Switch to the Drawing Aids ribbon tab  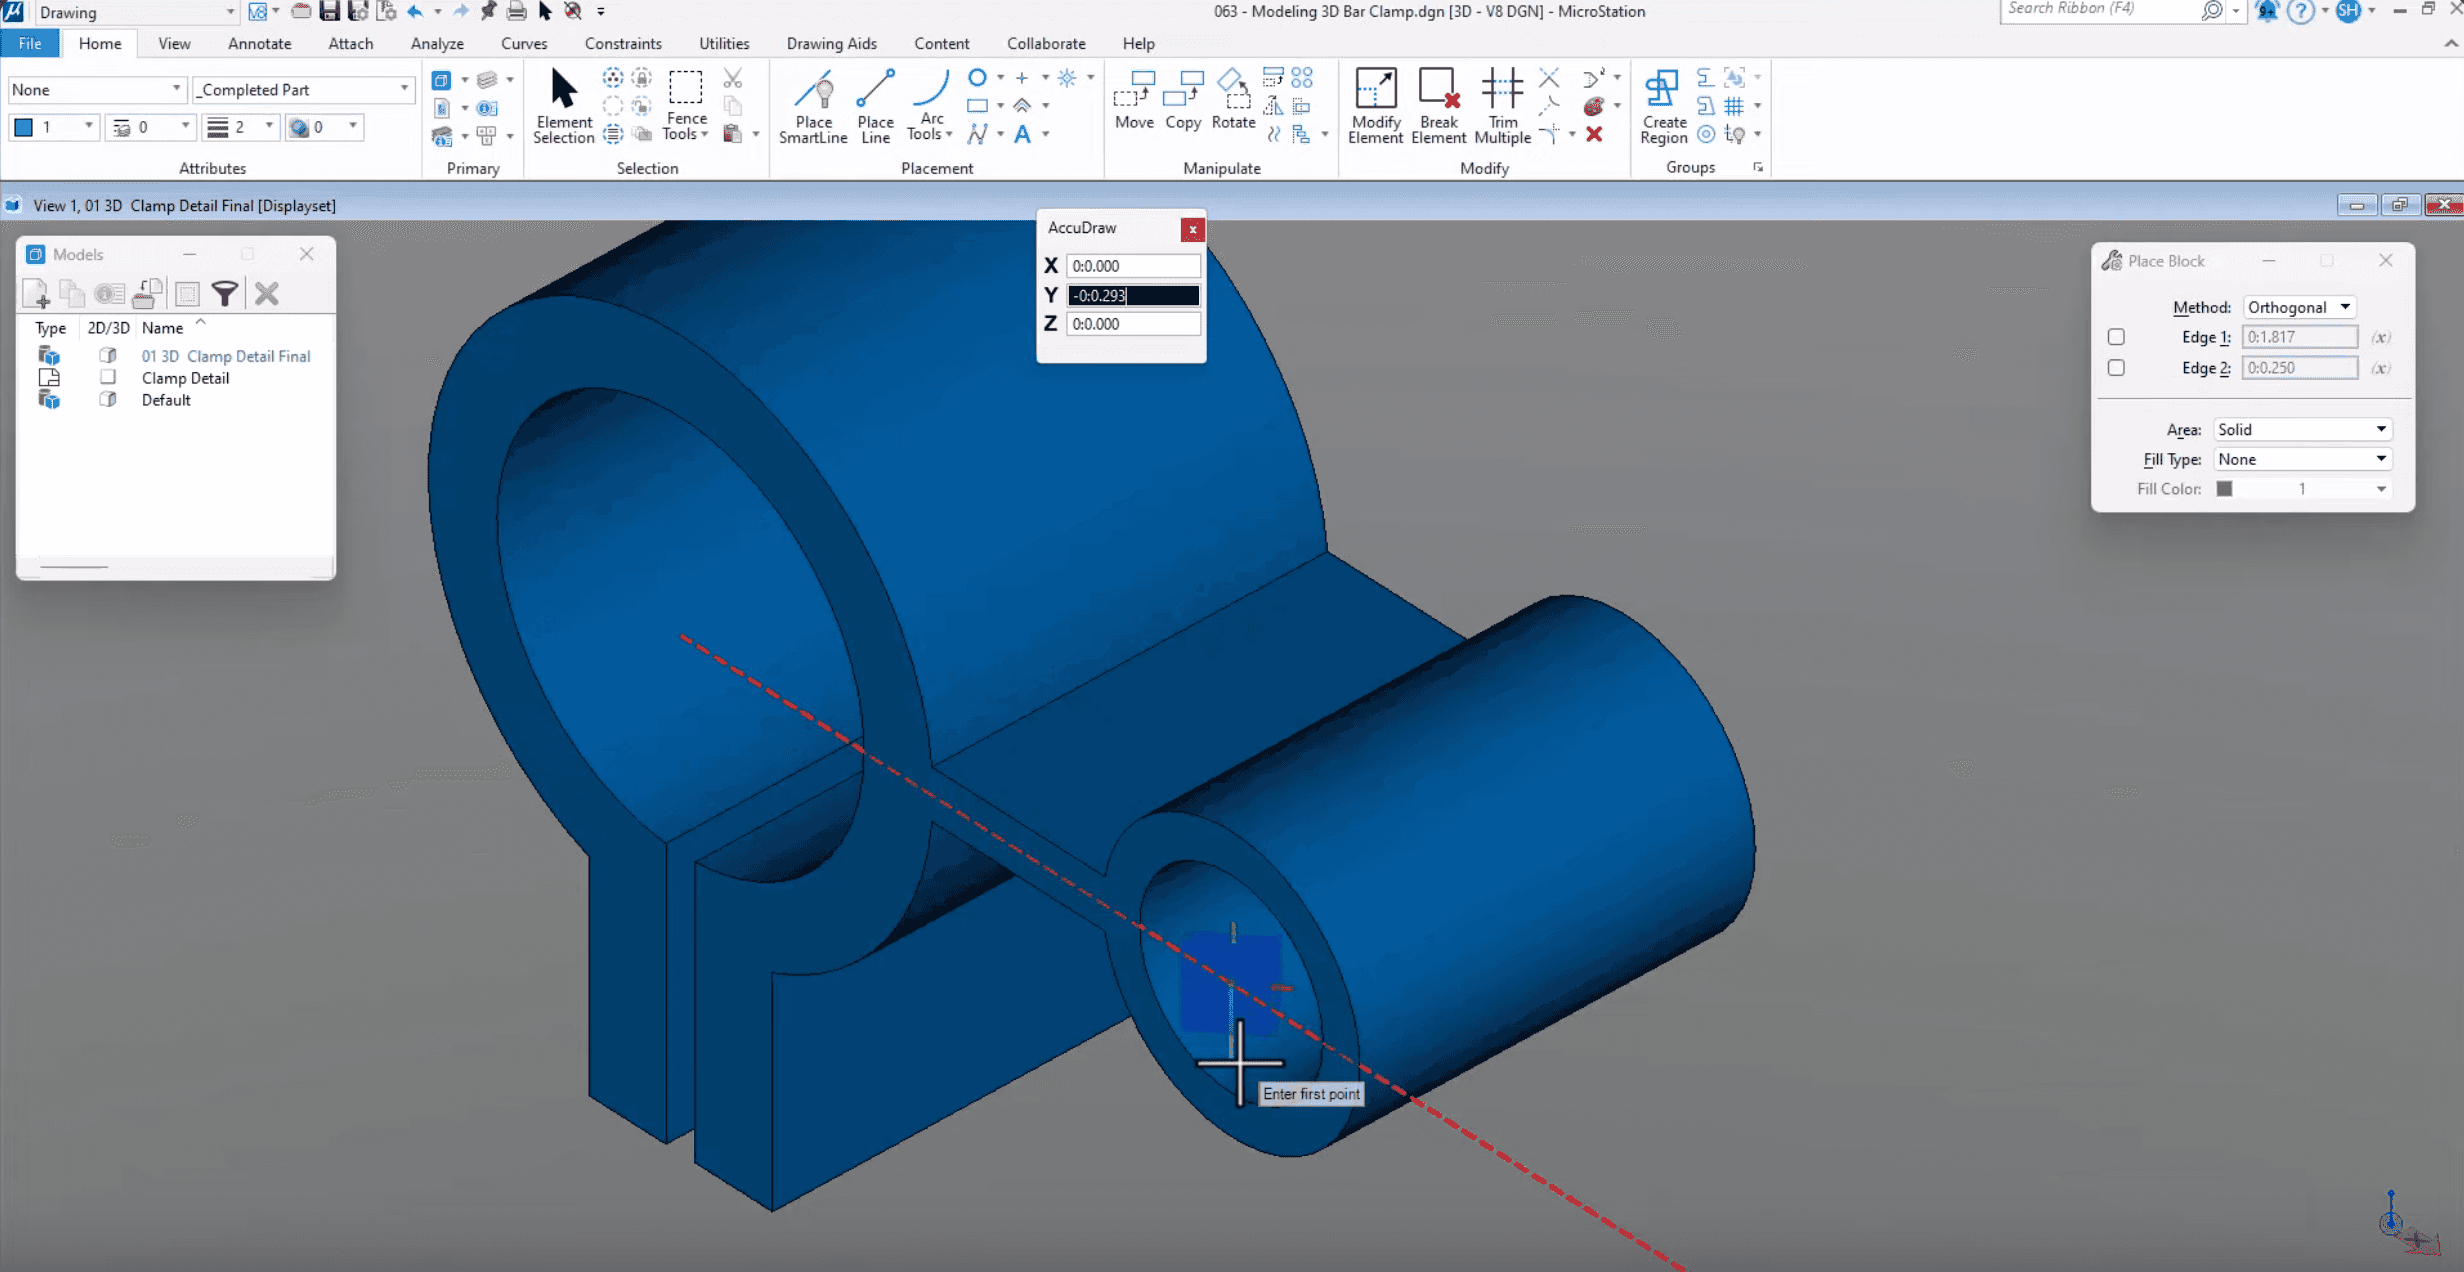pyautogui.click(x=831, y=43)
